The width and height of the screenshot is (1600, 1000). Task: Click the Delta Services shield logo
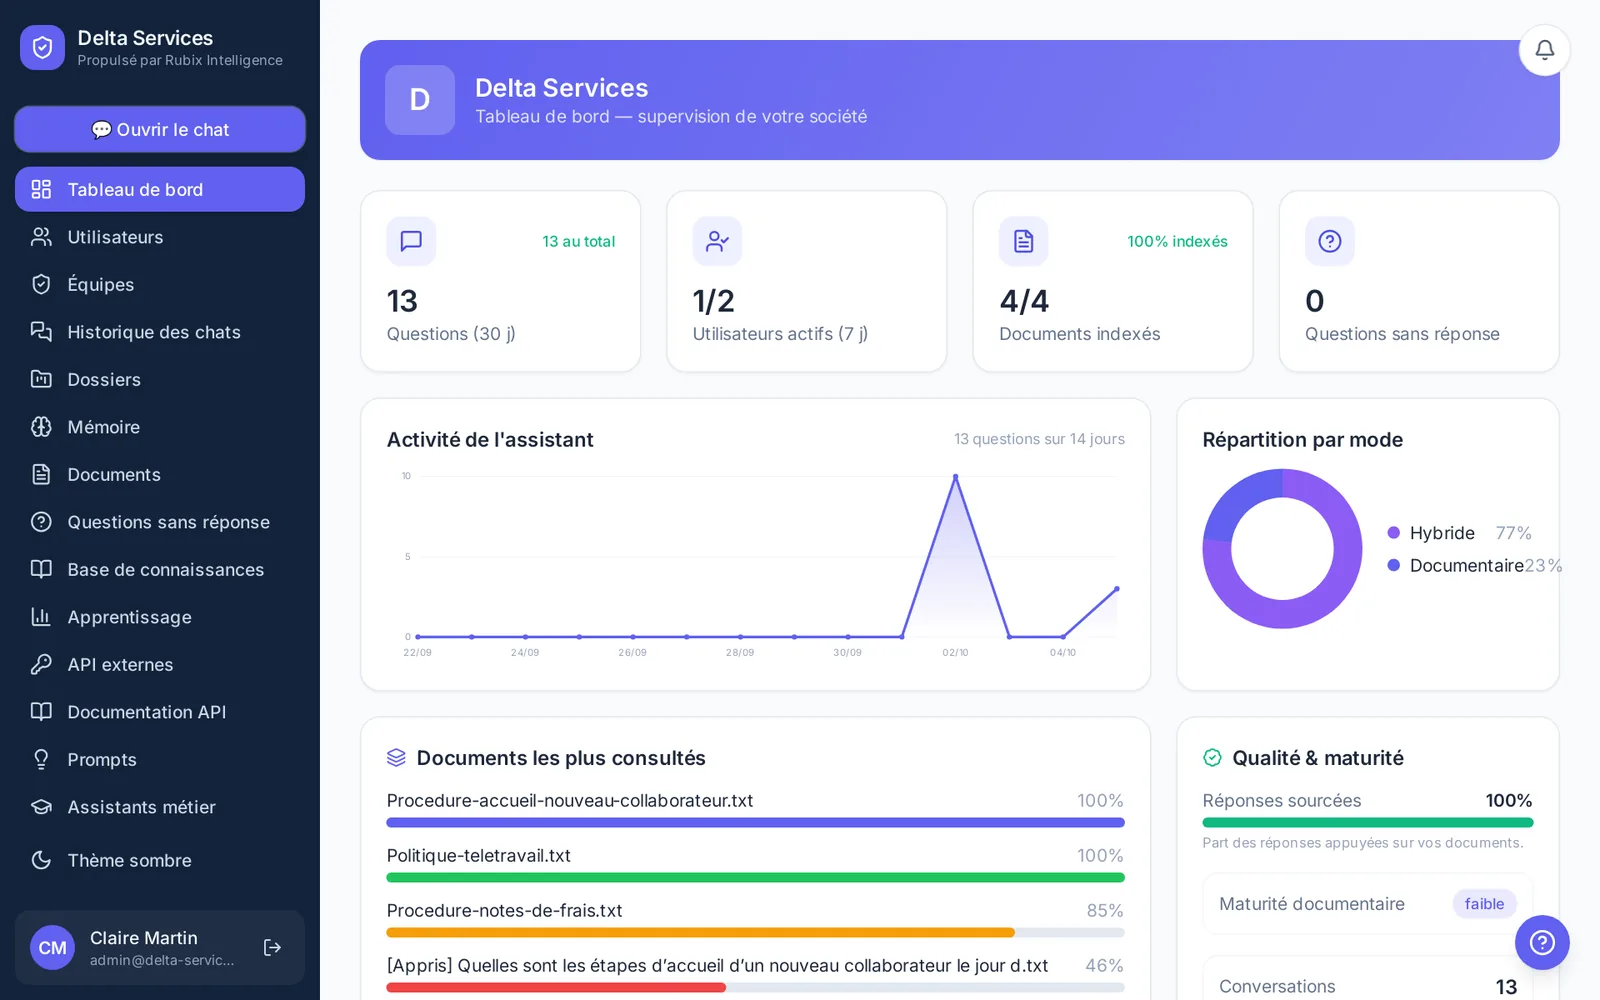(42, 47)
